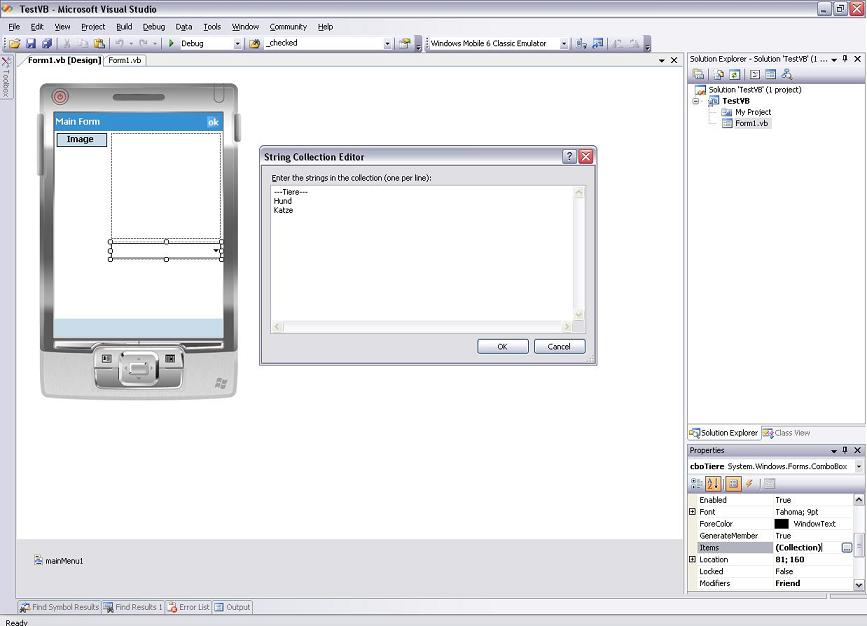Click scroll up arrow in Properties grid

point(859,499)
